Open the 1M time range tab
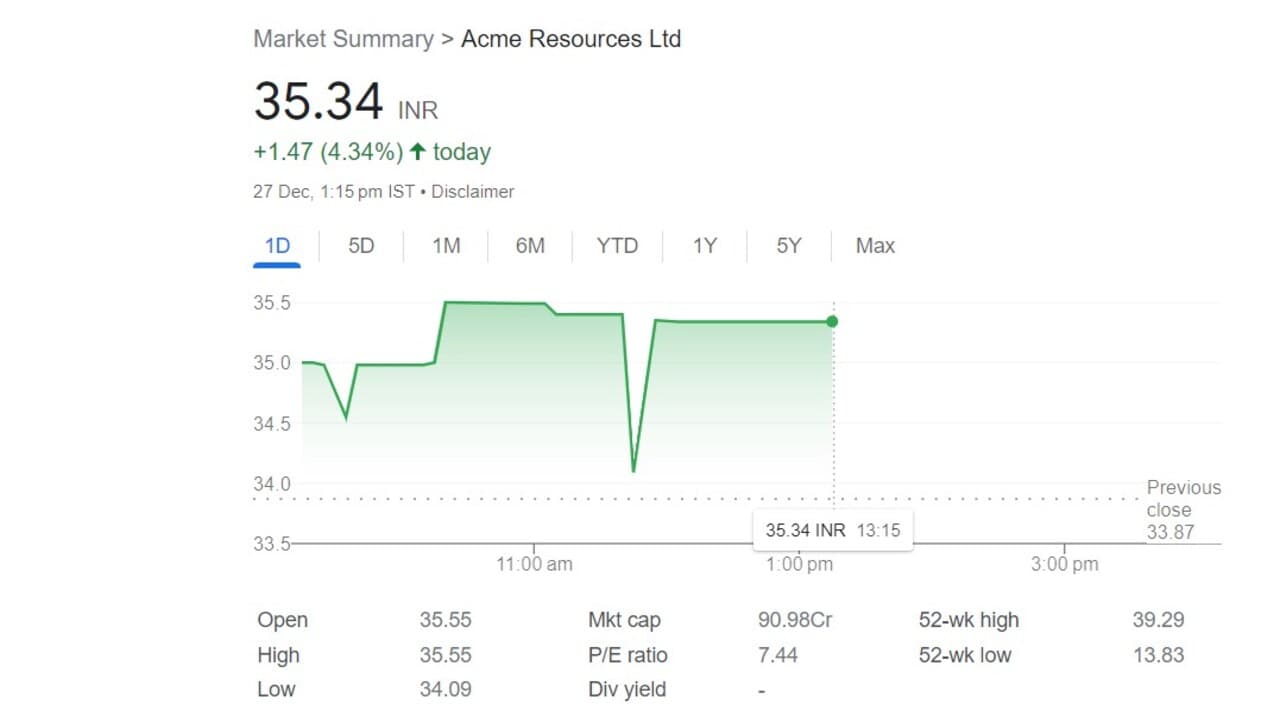1280x720 pixels. (x=446, y=246)
